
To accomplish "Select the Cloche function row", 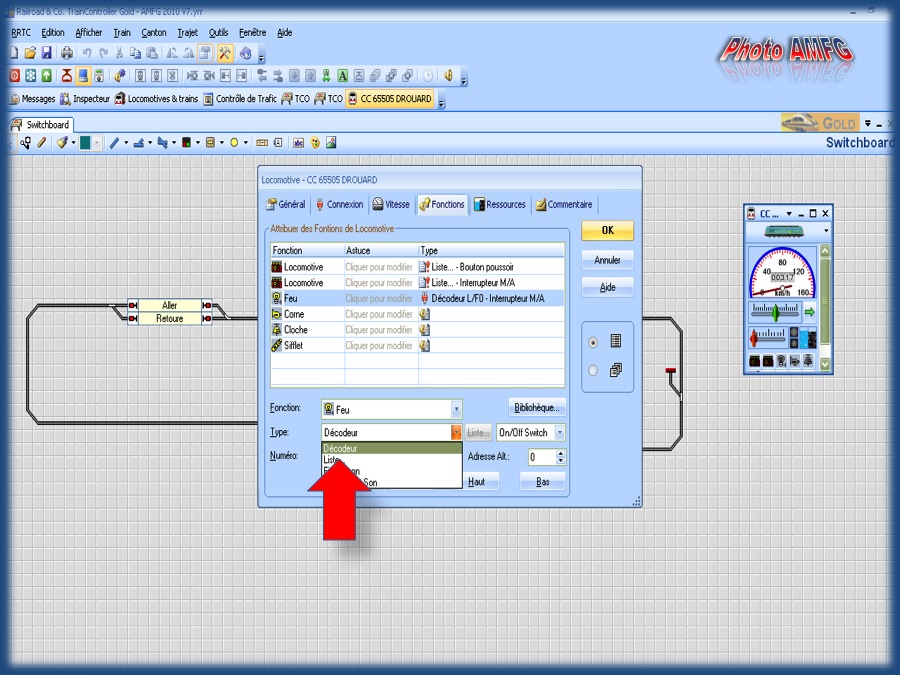I will point(417,329).
